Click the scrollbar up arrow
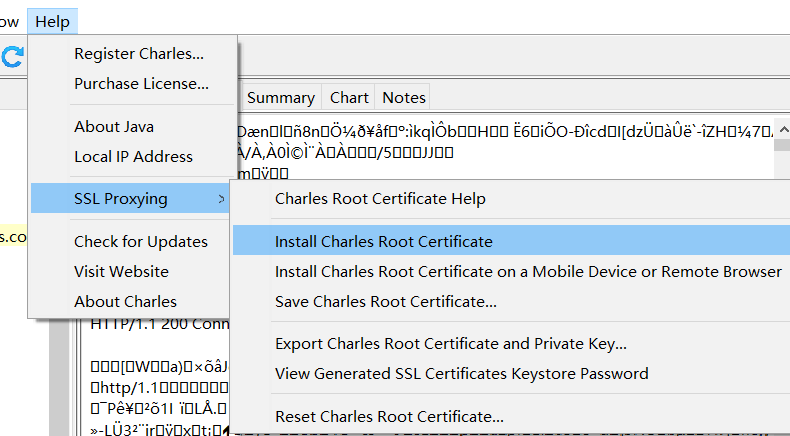The image size is (790, 436). (783, 130)
